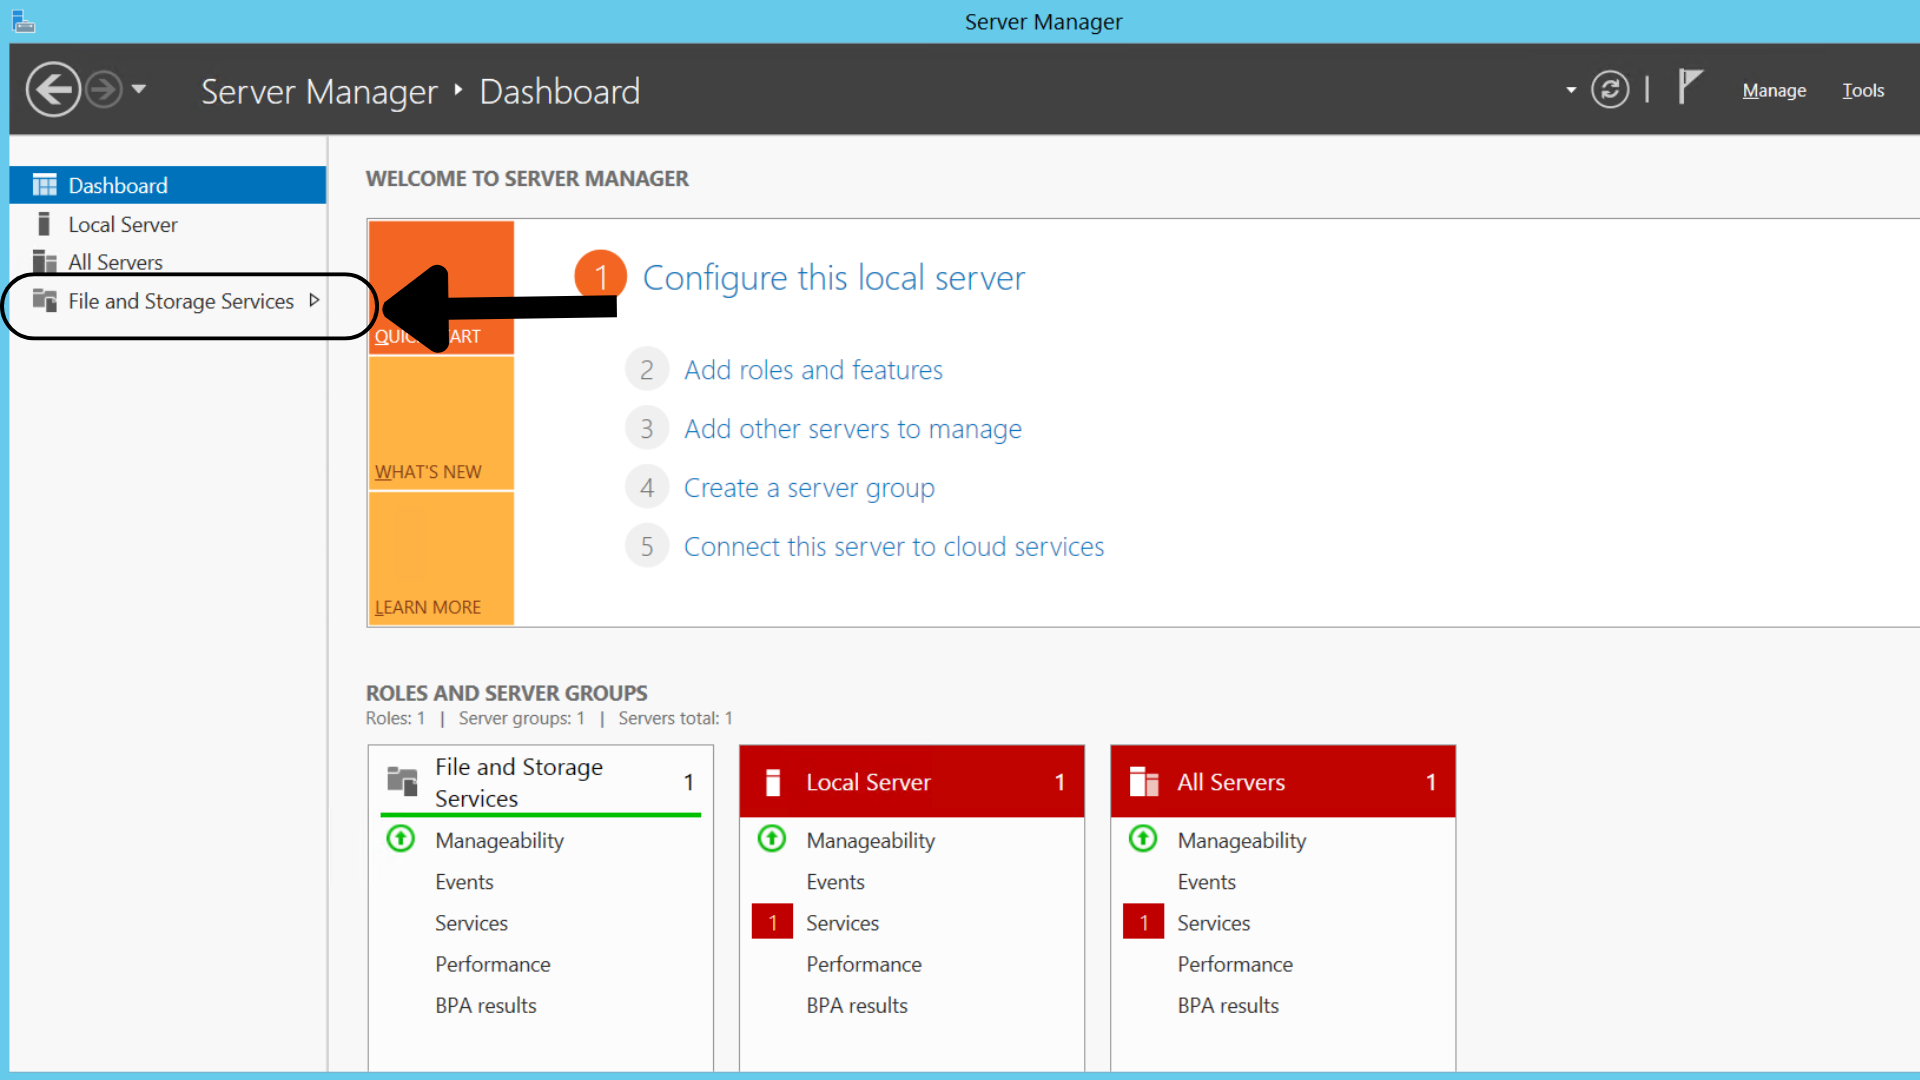The height and width of the screenshot is (1080, 1920).
Task: Expand the dropdown arrow beside Refresh
Action: 1571,91
